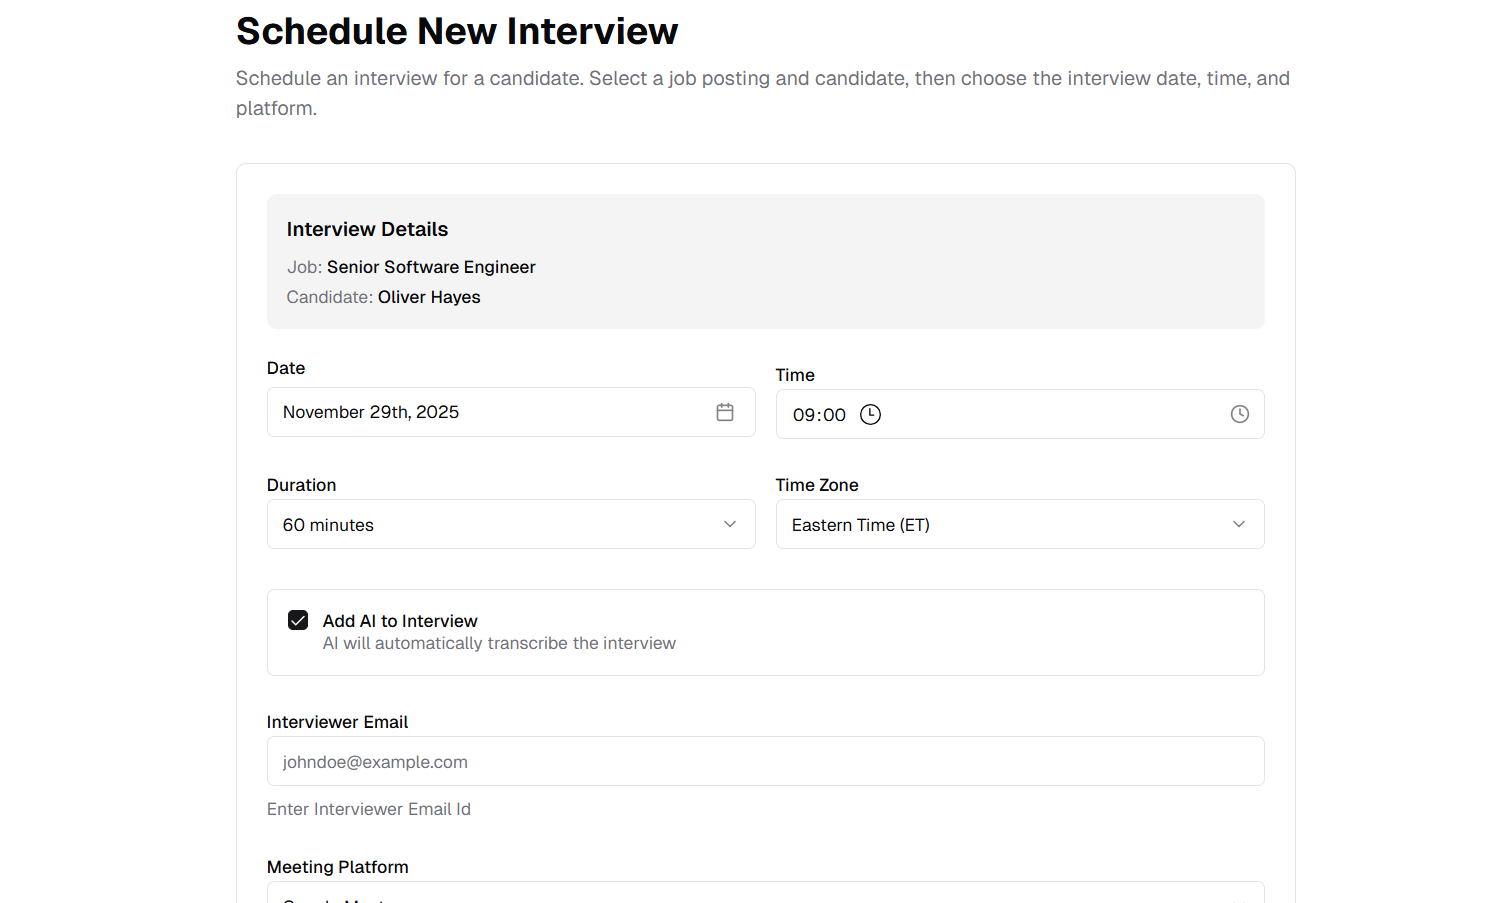Expand the Duration list via its chevron
Image resolution: width=1497 pixels, height=903 pixels.
(x=729, y=523)
